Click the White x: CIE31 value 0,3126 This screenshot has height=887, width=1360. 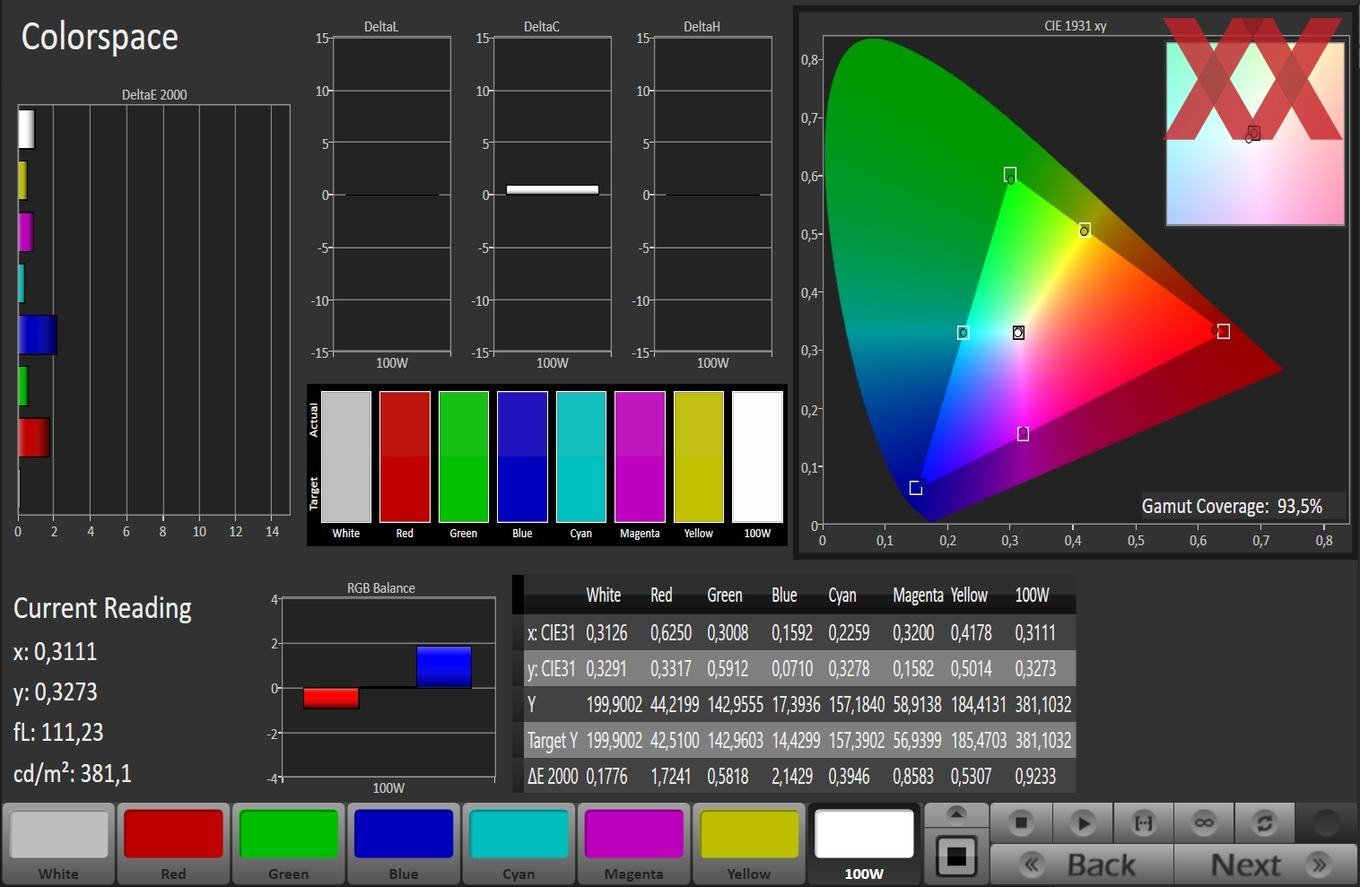click(607, 632)
